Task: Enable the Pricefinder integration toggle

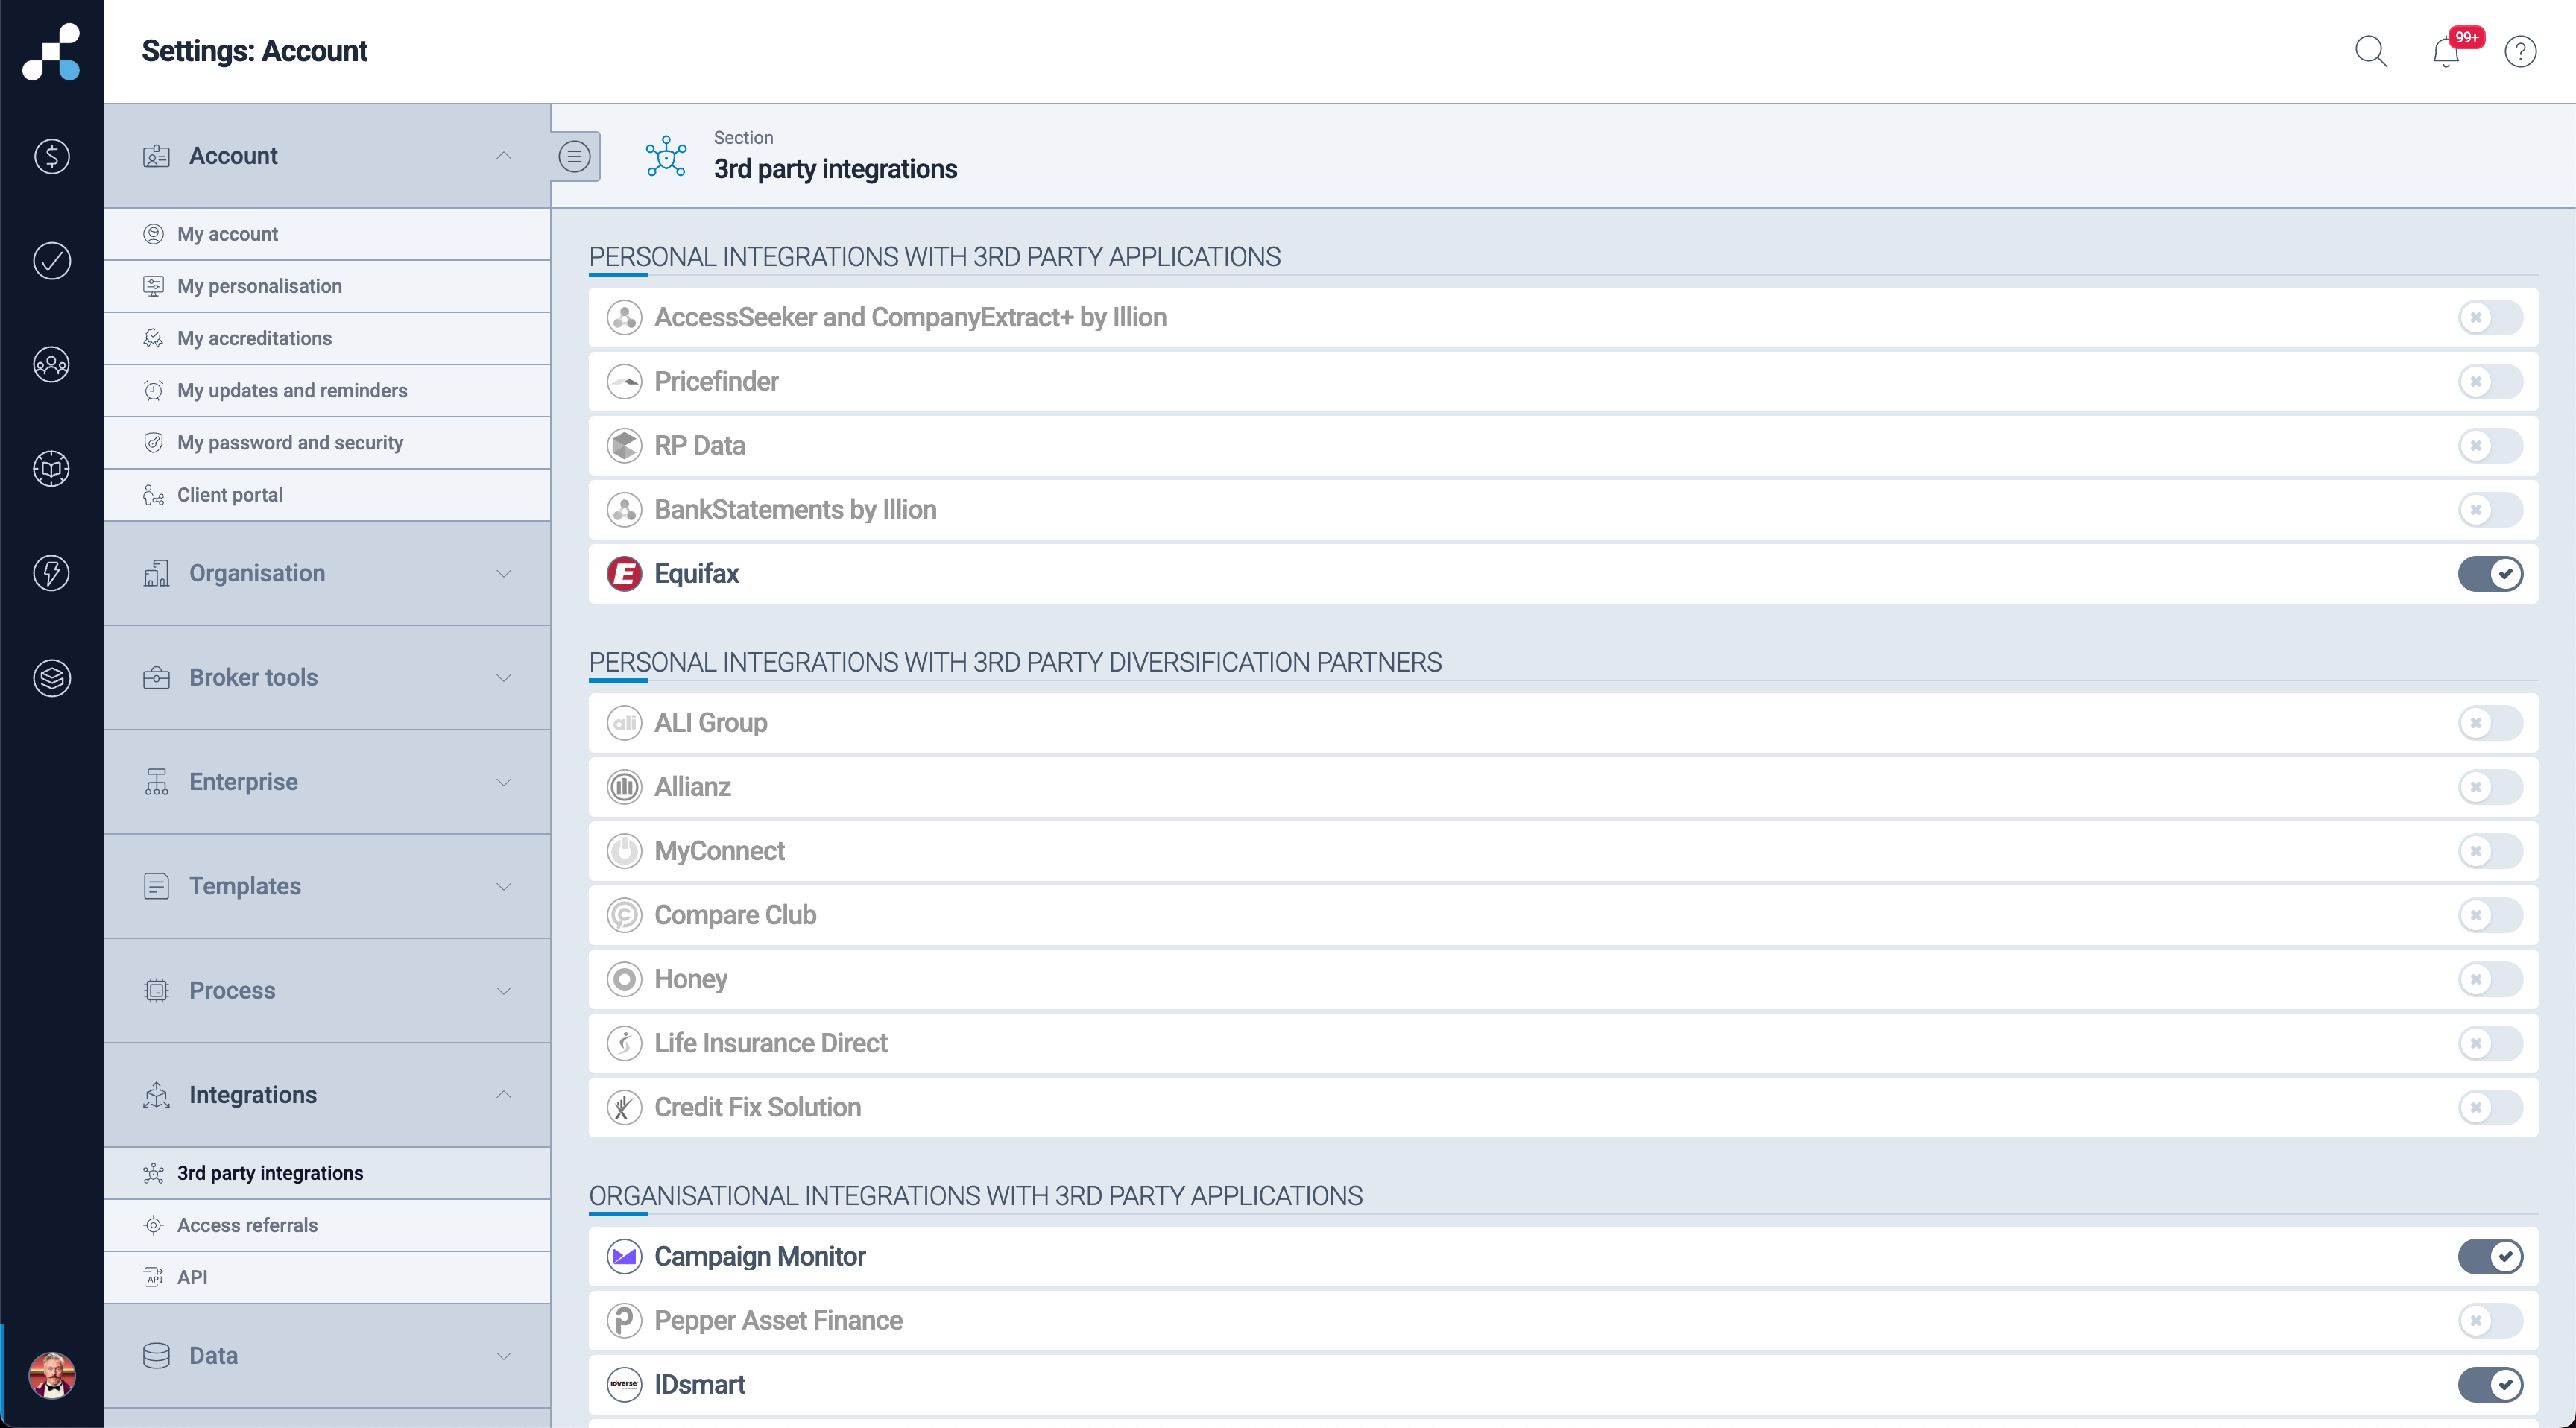Action: 2490,381
